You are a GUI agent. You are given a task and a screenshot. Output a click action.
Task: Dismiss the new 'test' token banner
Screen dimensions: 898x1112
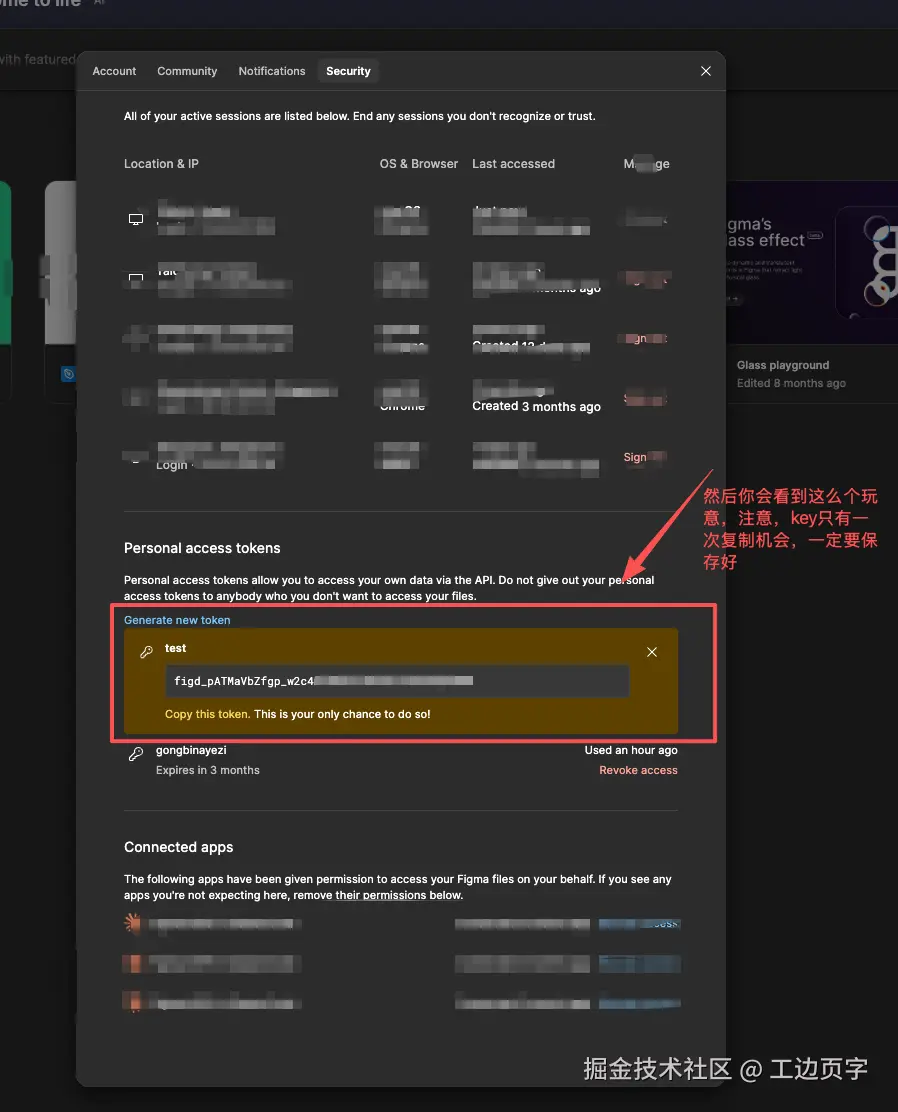point(652,652)
